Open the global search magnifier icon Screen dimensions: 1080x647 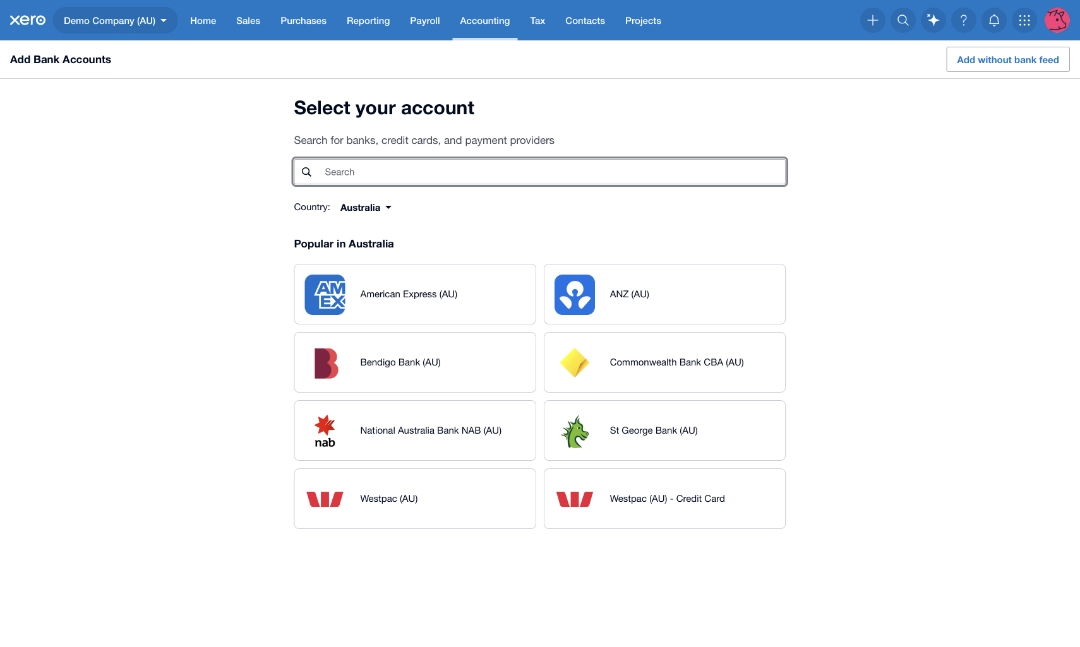(x=902, y=21)
